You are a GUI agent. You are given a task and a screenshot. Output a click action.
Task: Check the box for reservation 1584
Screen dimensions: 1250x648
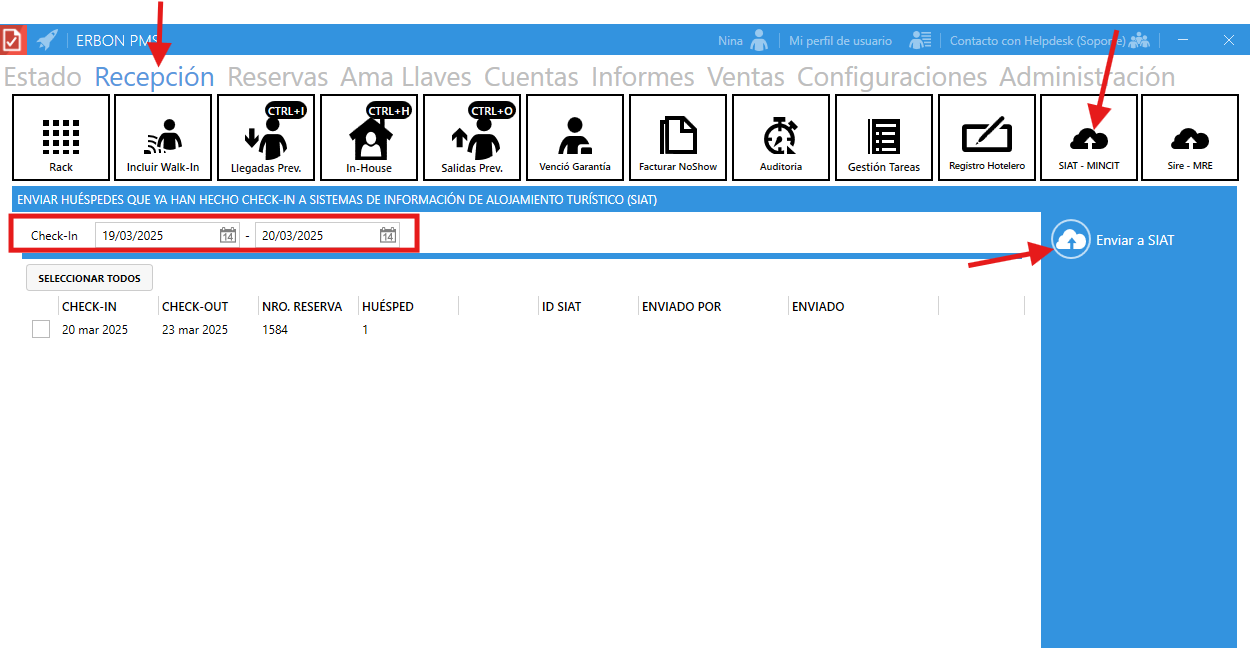tap(41, 329)
